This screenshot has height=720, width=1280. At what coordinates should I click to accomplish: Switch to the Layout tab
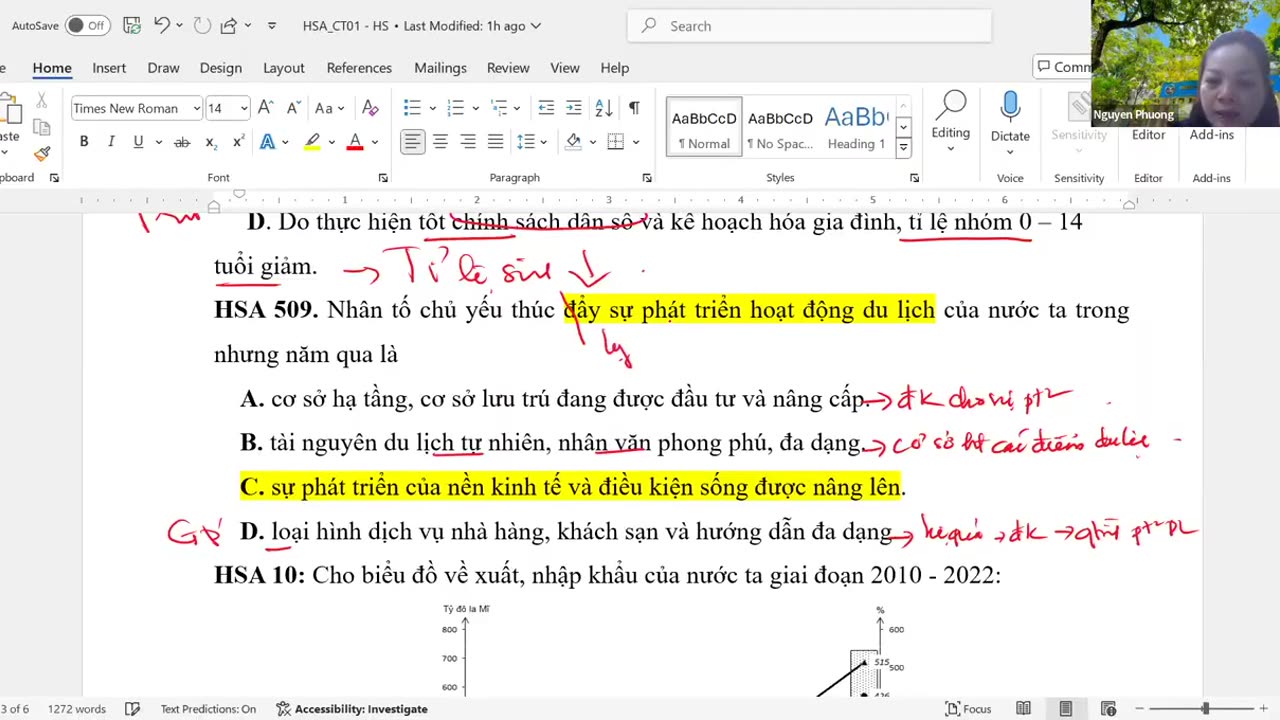point(284,68)
